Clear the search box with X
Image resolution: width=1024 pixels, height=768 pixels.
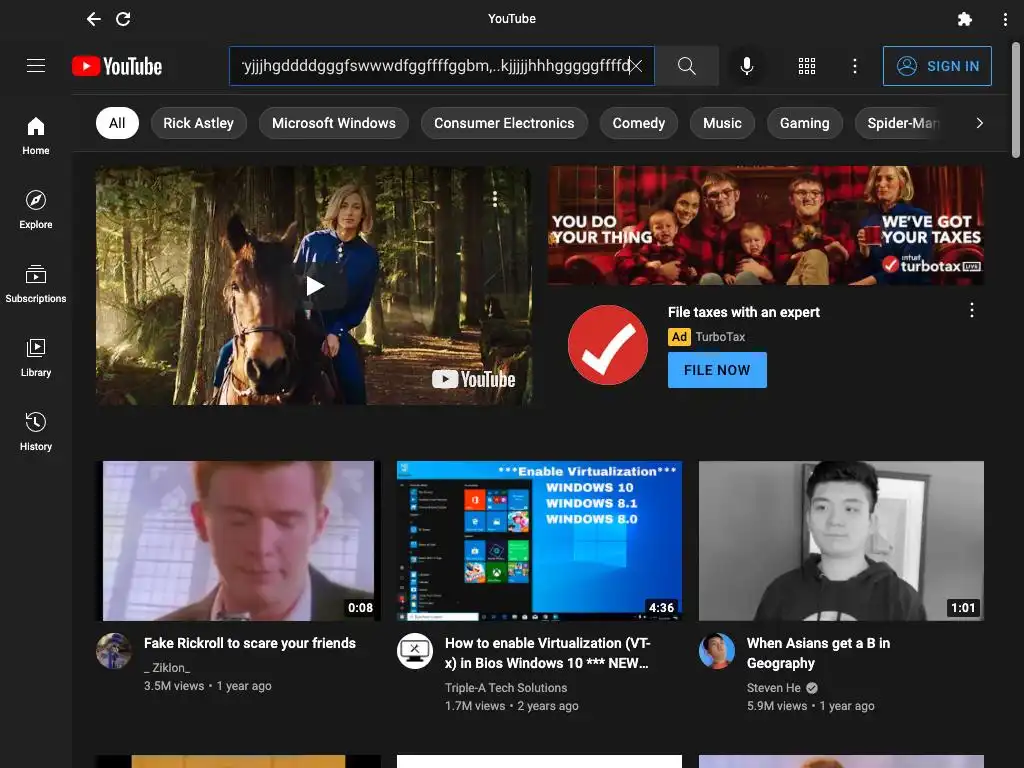pos(636,66)
